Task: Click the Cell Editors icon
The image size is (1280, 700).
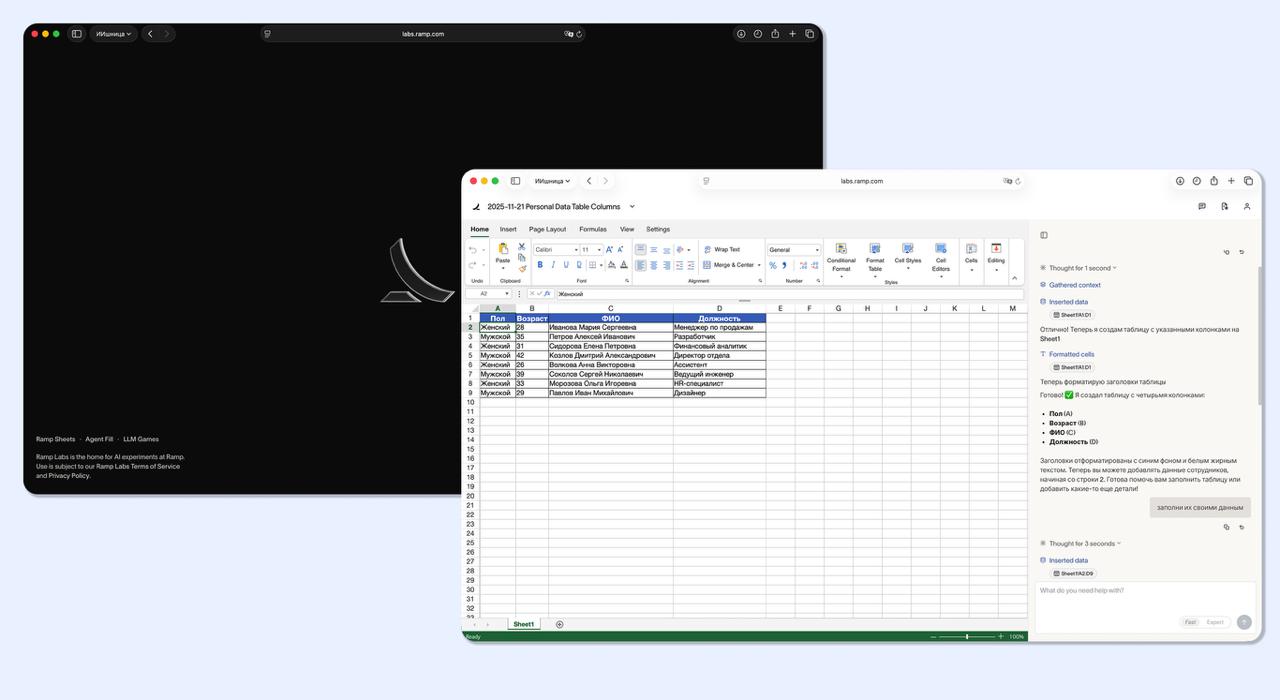Action: click(941, 248)
